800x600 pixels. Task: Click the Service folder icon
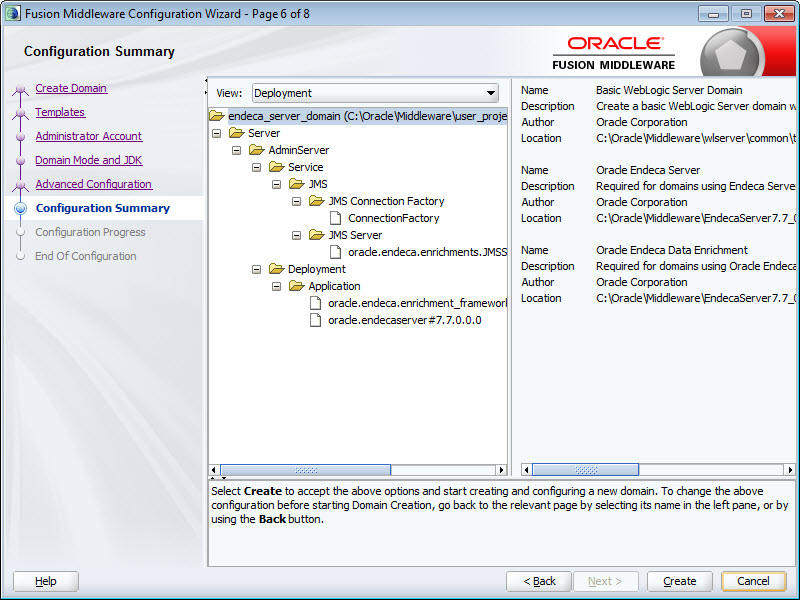(x=277, y=167)
